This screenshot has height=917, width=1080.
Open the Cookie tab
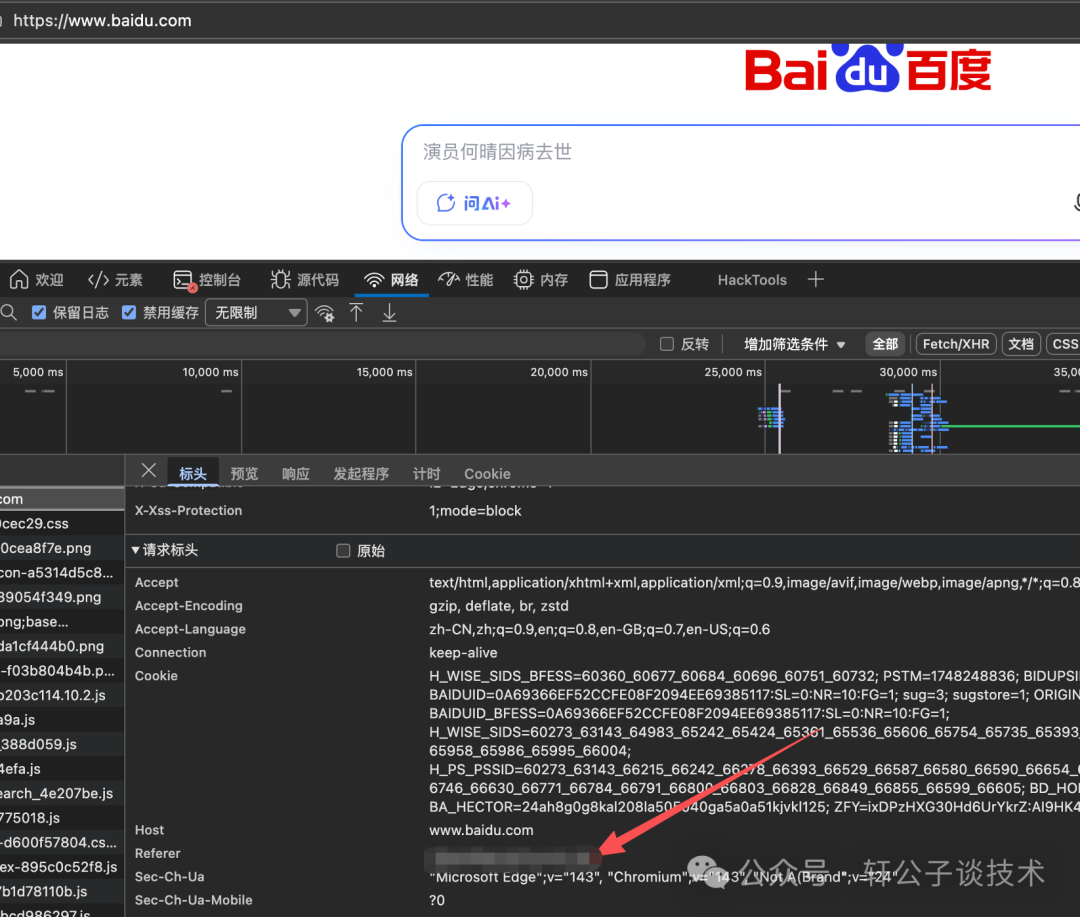coord(487,473)
